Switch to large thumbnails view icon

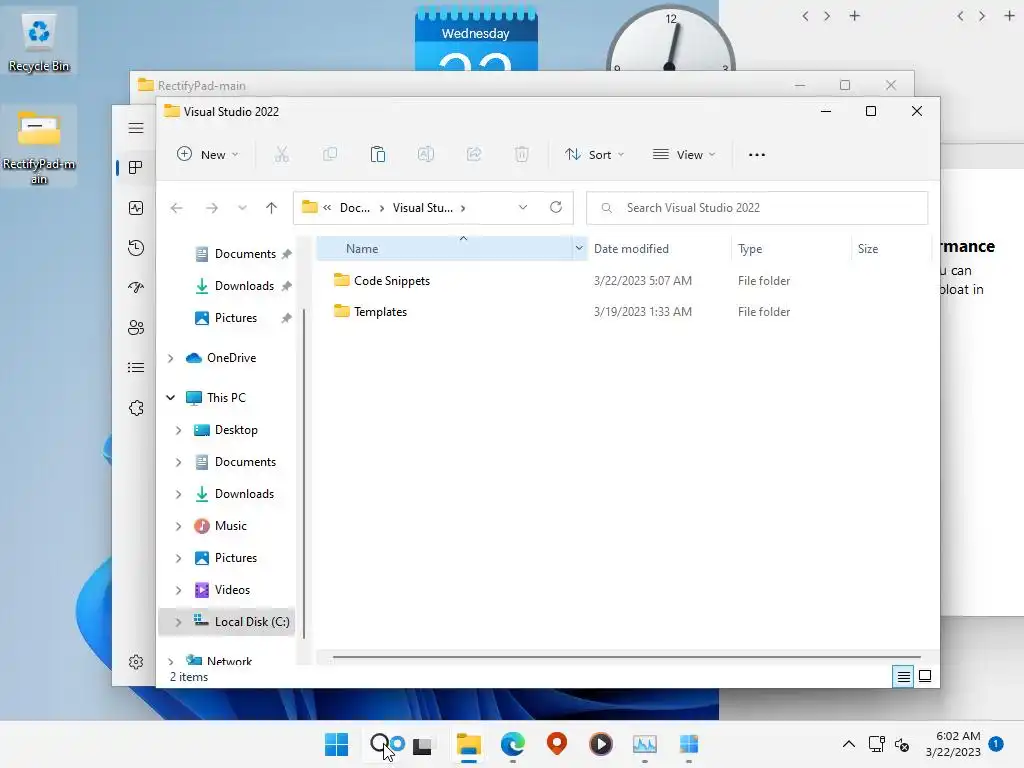coord(925,676)
